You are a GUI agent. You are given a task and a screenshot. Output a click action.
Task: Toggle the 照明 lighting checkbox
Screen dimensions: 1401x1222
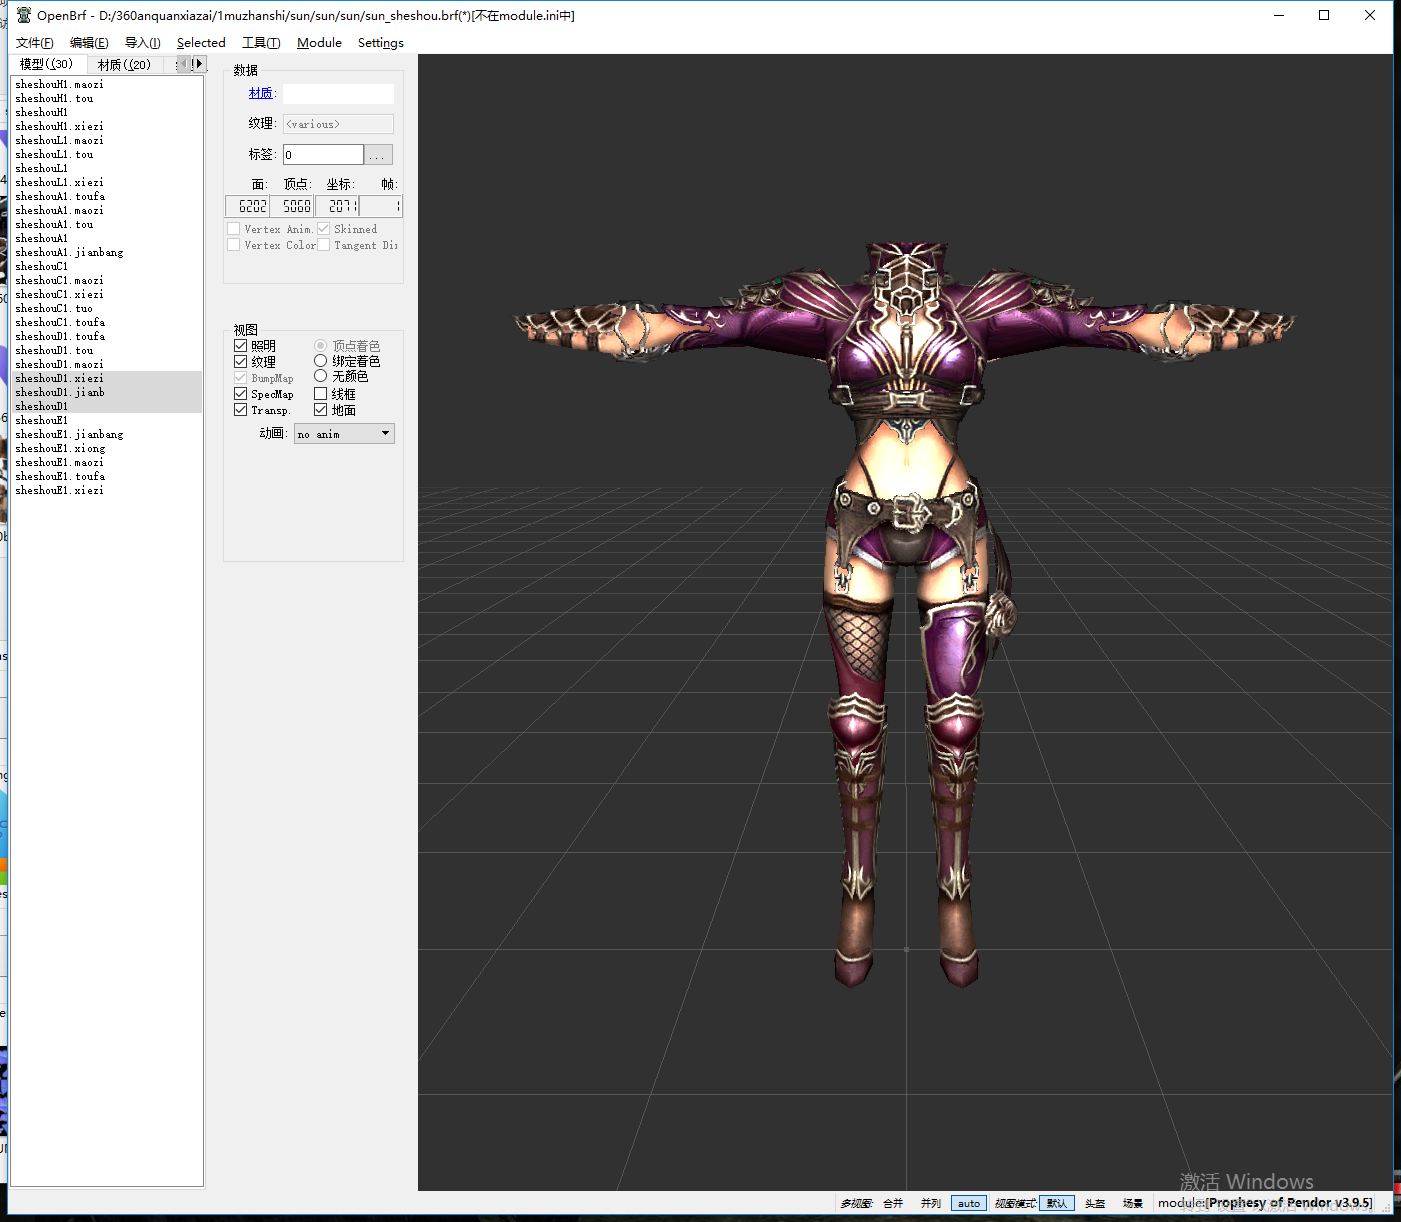[240, 346]
